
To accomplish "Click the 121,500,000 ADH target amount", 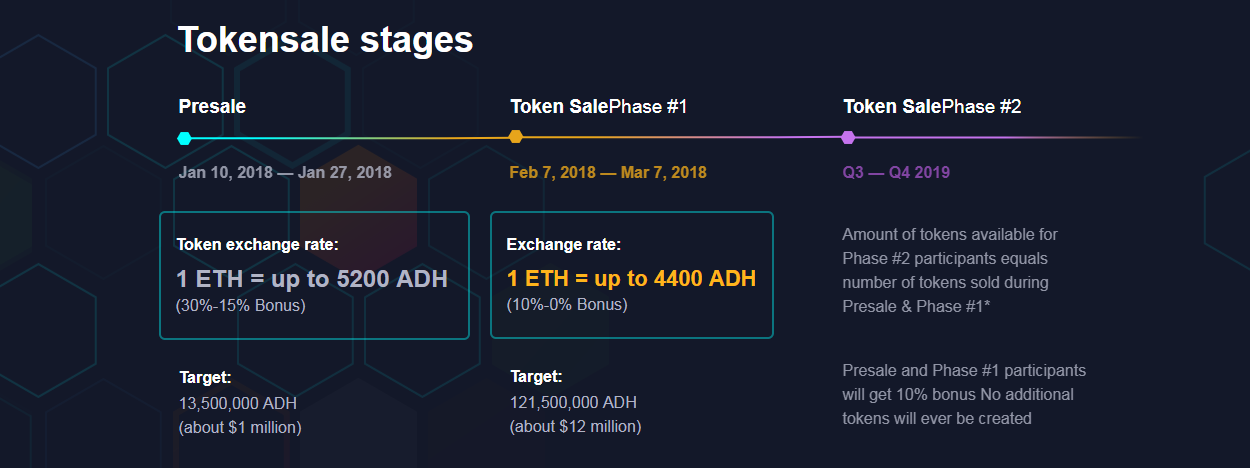I will (574, 402).
